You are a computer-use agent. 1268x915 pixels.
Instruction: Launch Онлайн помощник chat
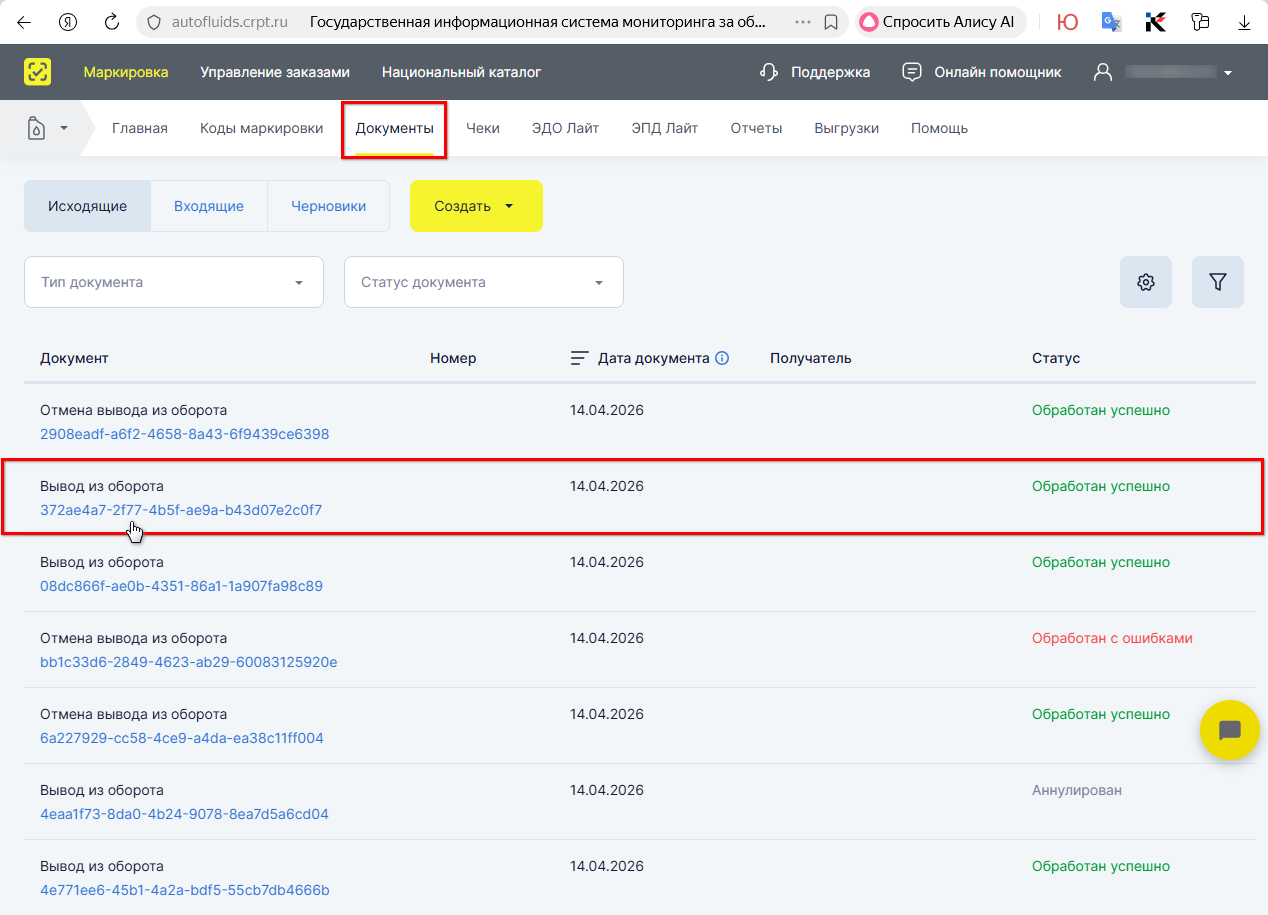(982, 72)
